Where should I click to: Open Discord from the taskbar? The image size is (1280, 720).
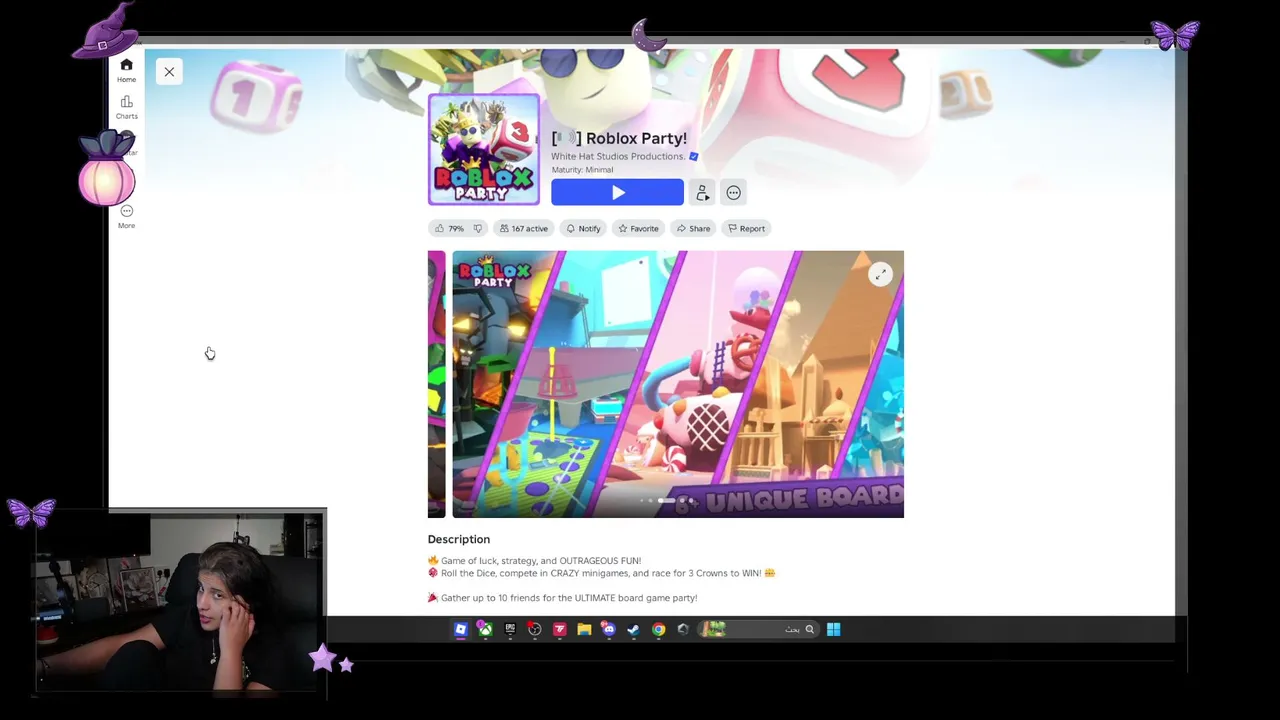tap(609, 629)
